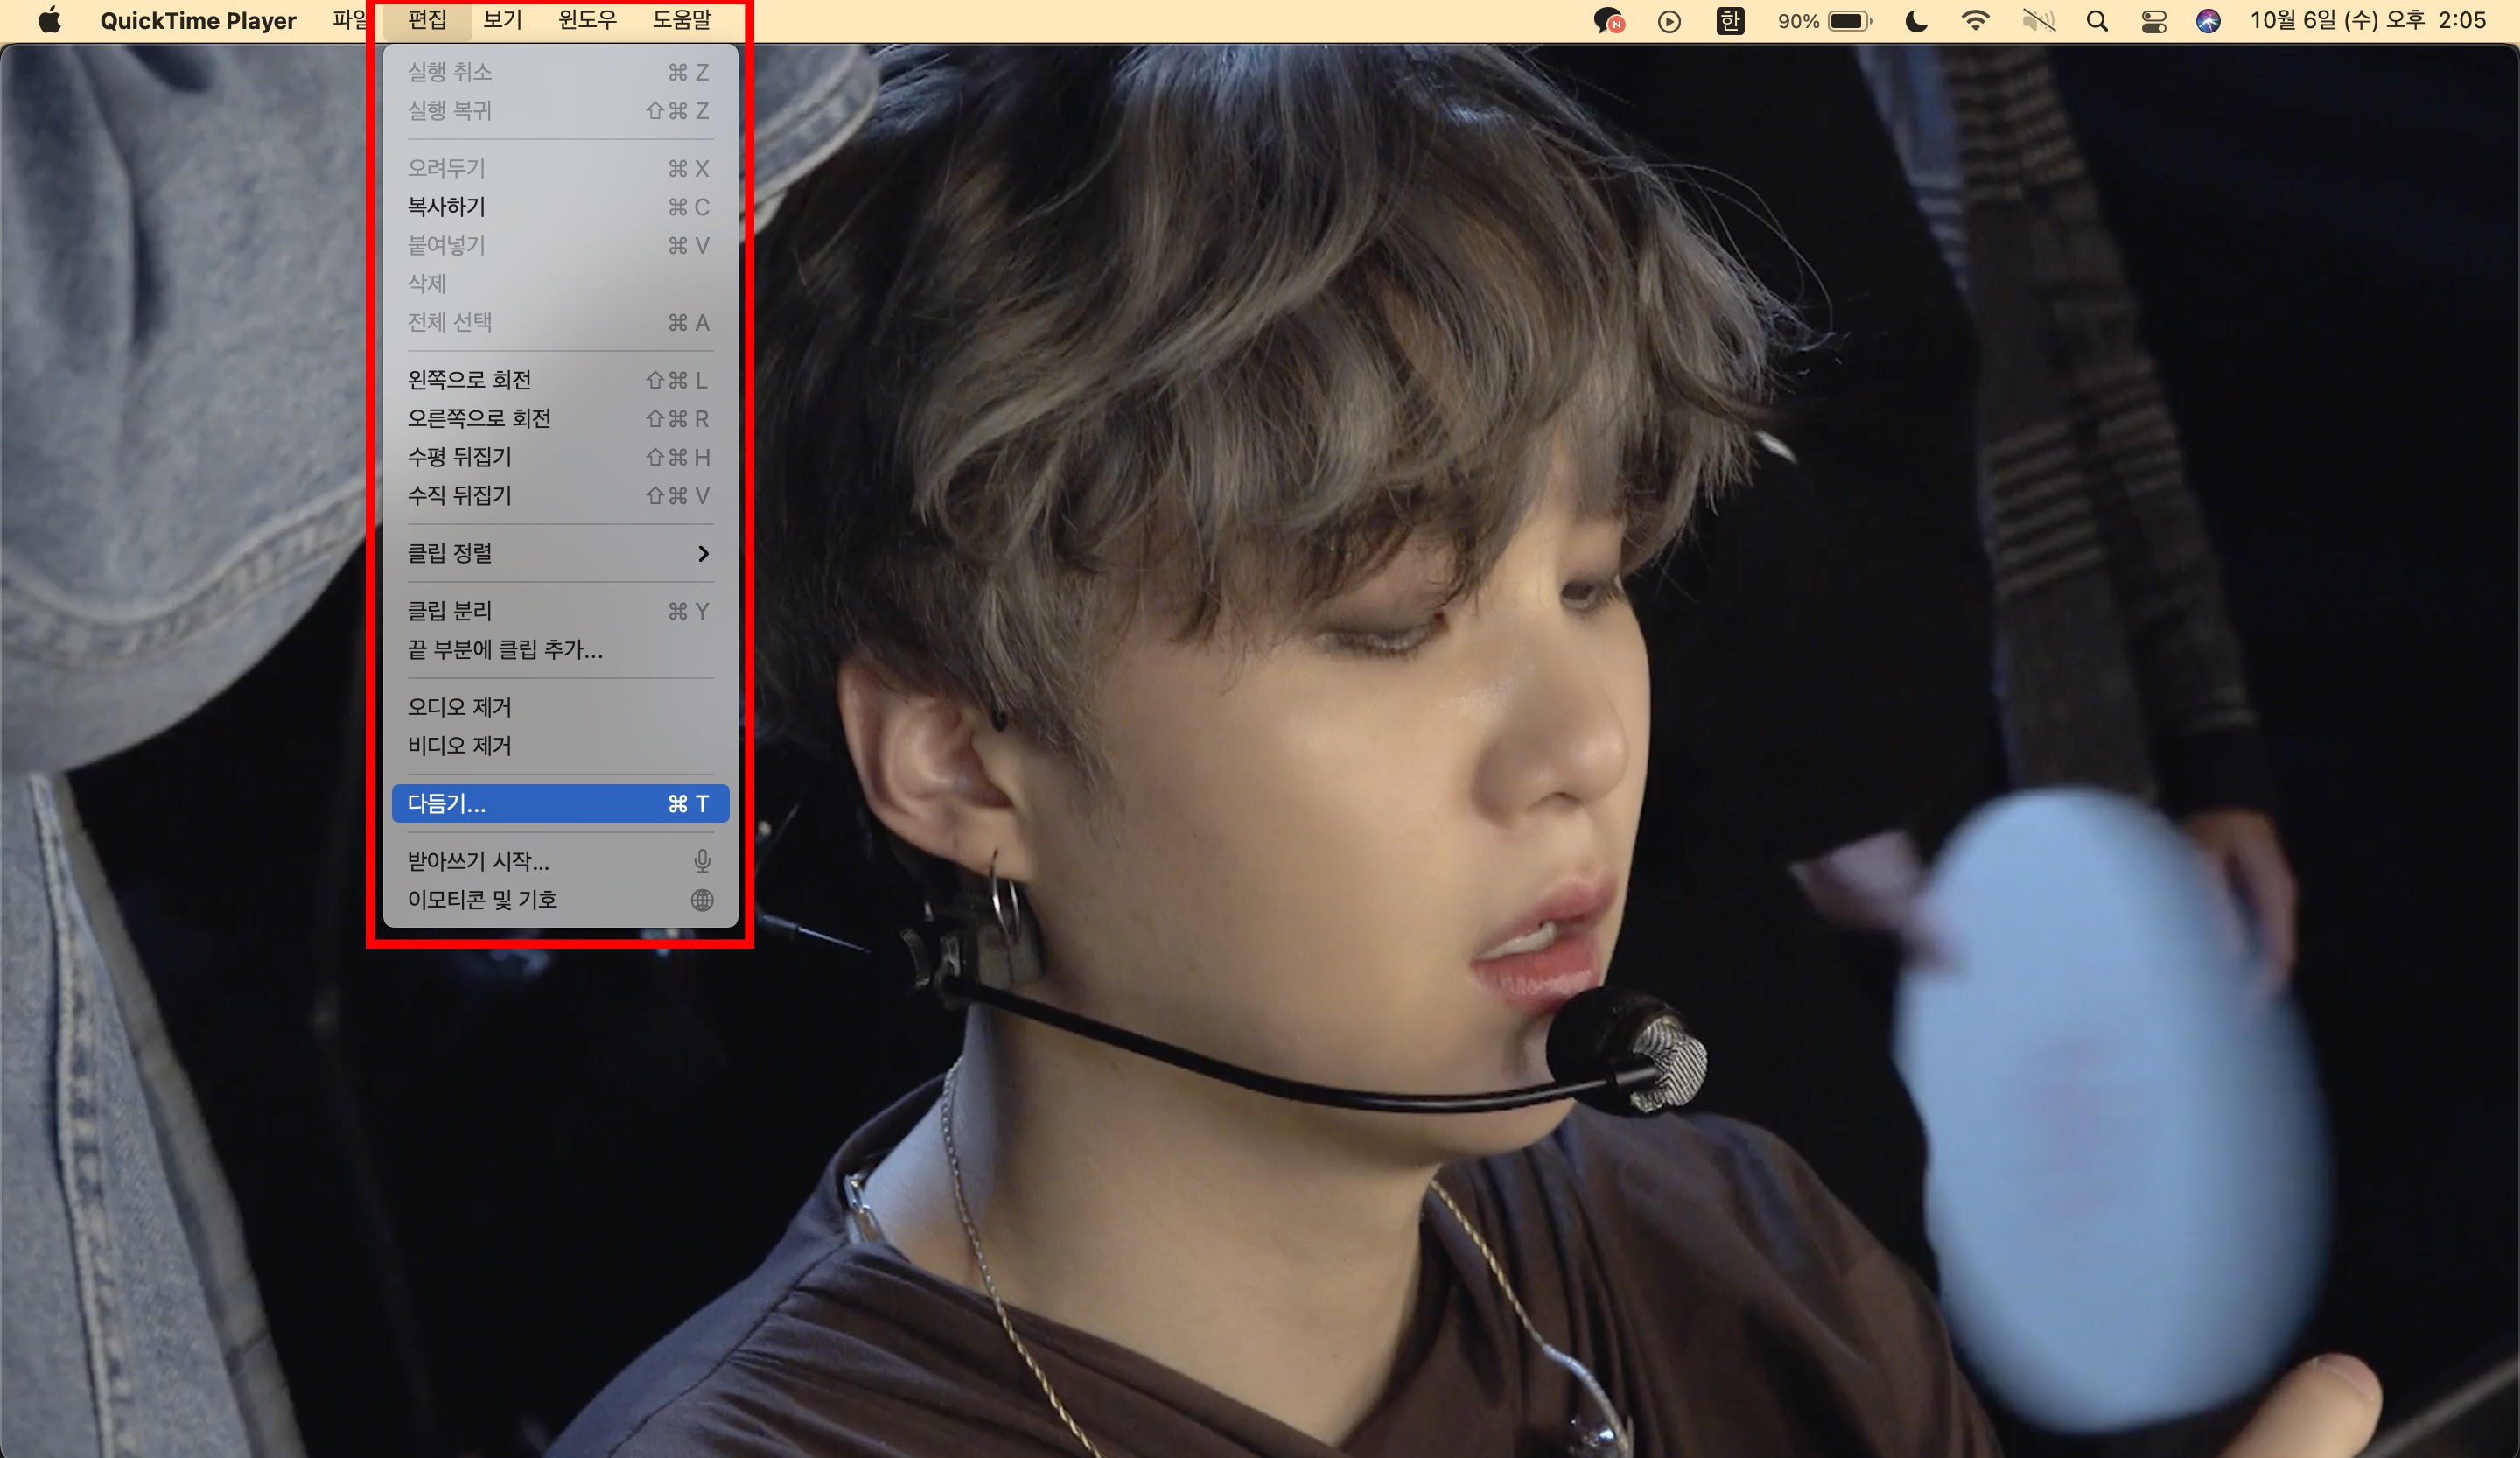
Task: Expand the 클립 정렬 submenu
Action: (560, 553)
